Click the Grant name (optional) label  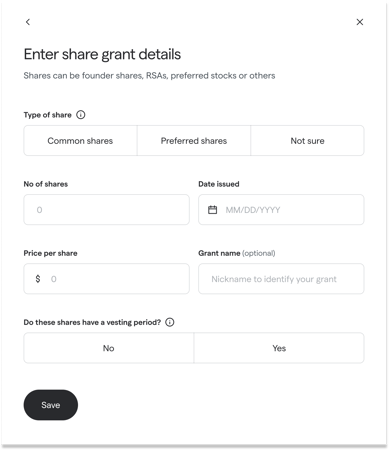point(237,253)
